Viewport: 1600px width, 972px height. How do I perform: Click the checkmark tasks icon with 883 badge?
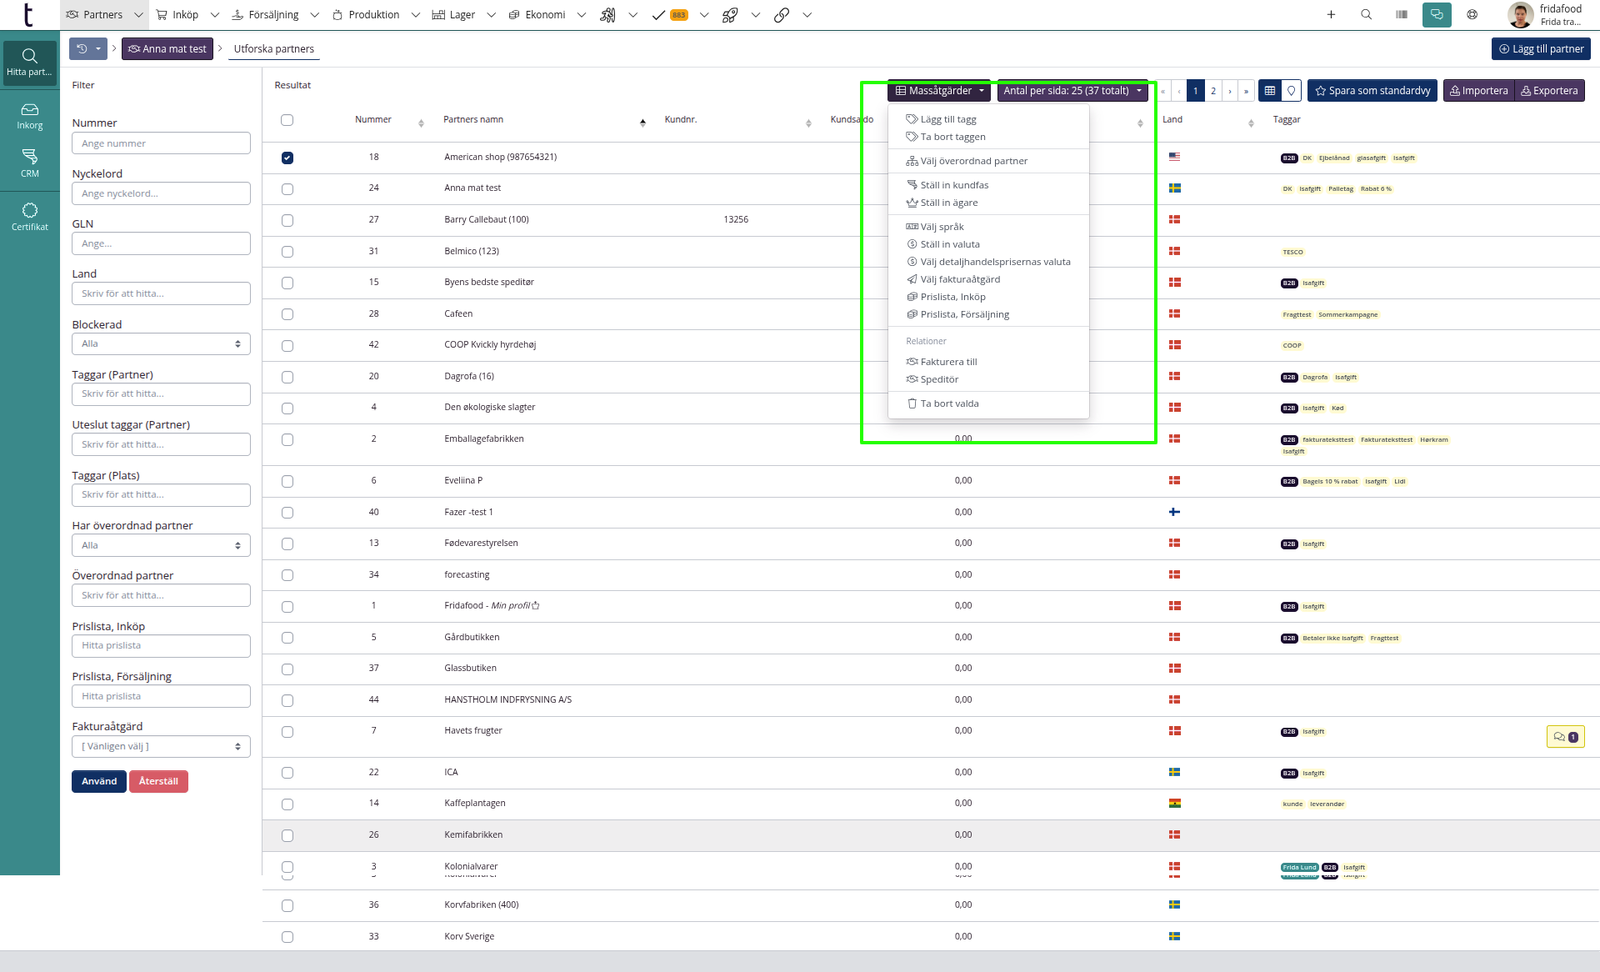pos(669,15)
